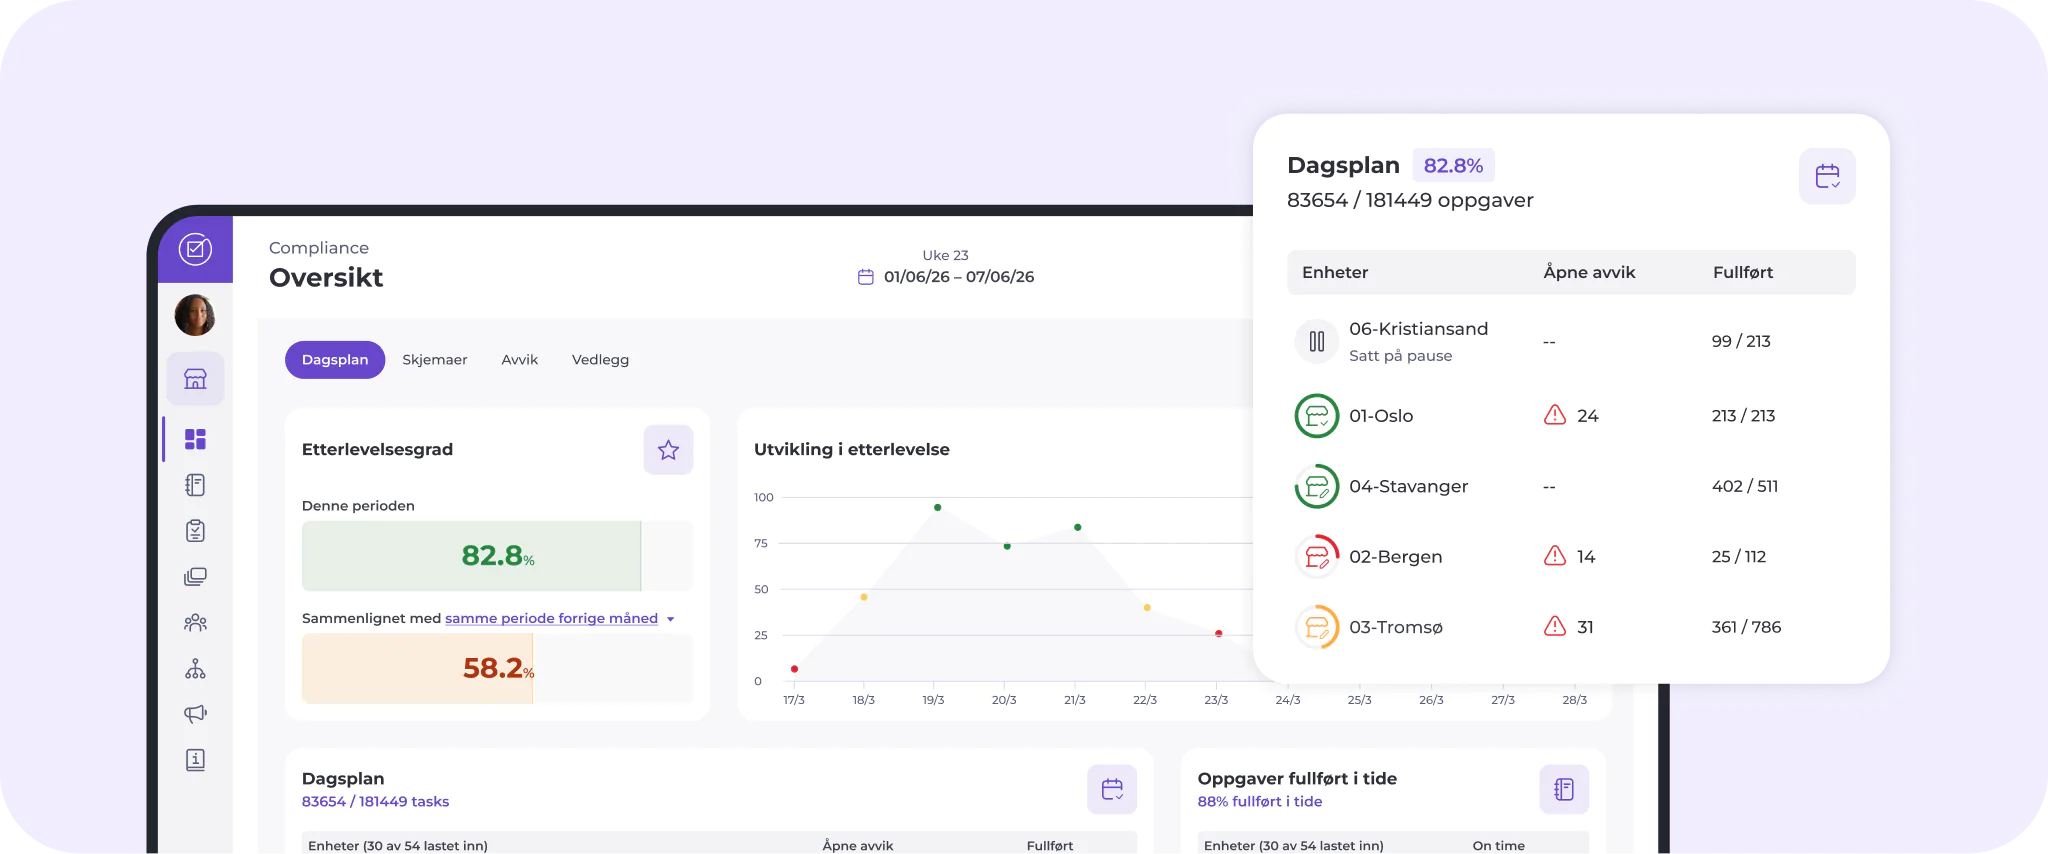
Task: Click the yellow chart point at 22/3
Action: pyautogui.click(x=1147, y=607)
